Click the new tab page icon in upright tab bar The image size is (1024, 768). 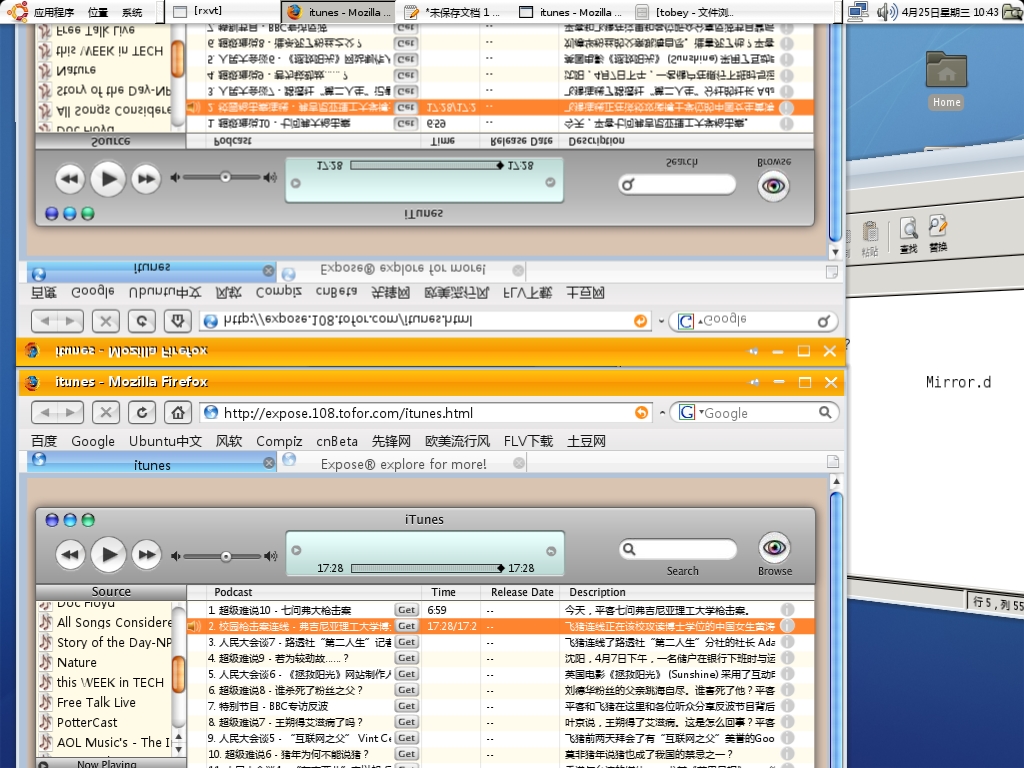[x=833, y=462]
